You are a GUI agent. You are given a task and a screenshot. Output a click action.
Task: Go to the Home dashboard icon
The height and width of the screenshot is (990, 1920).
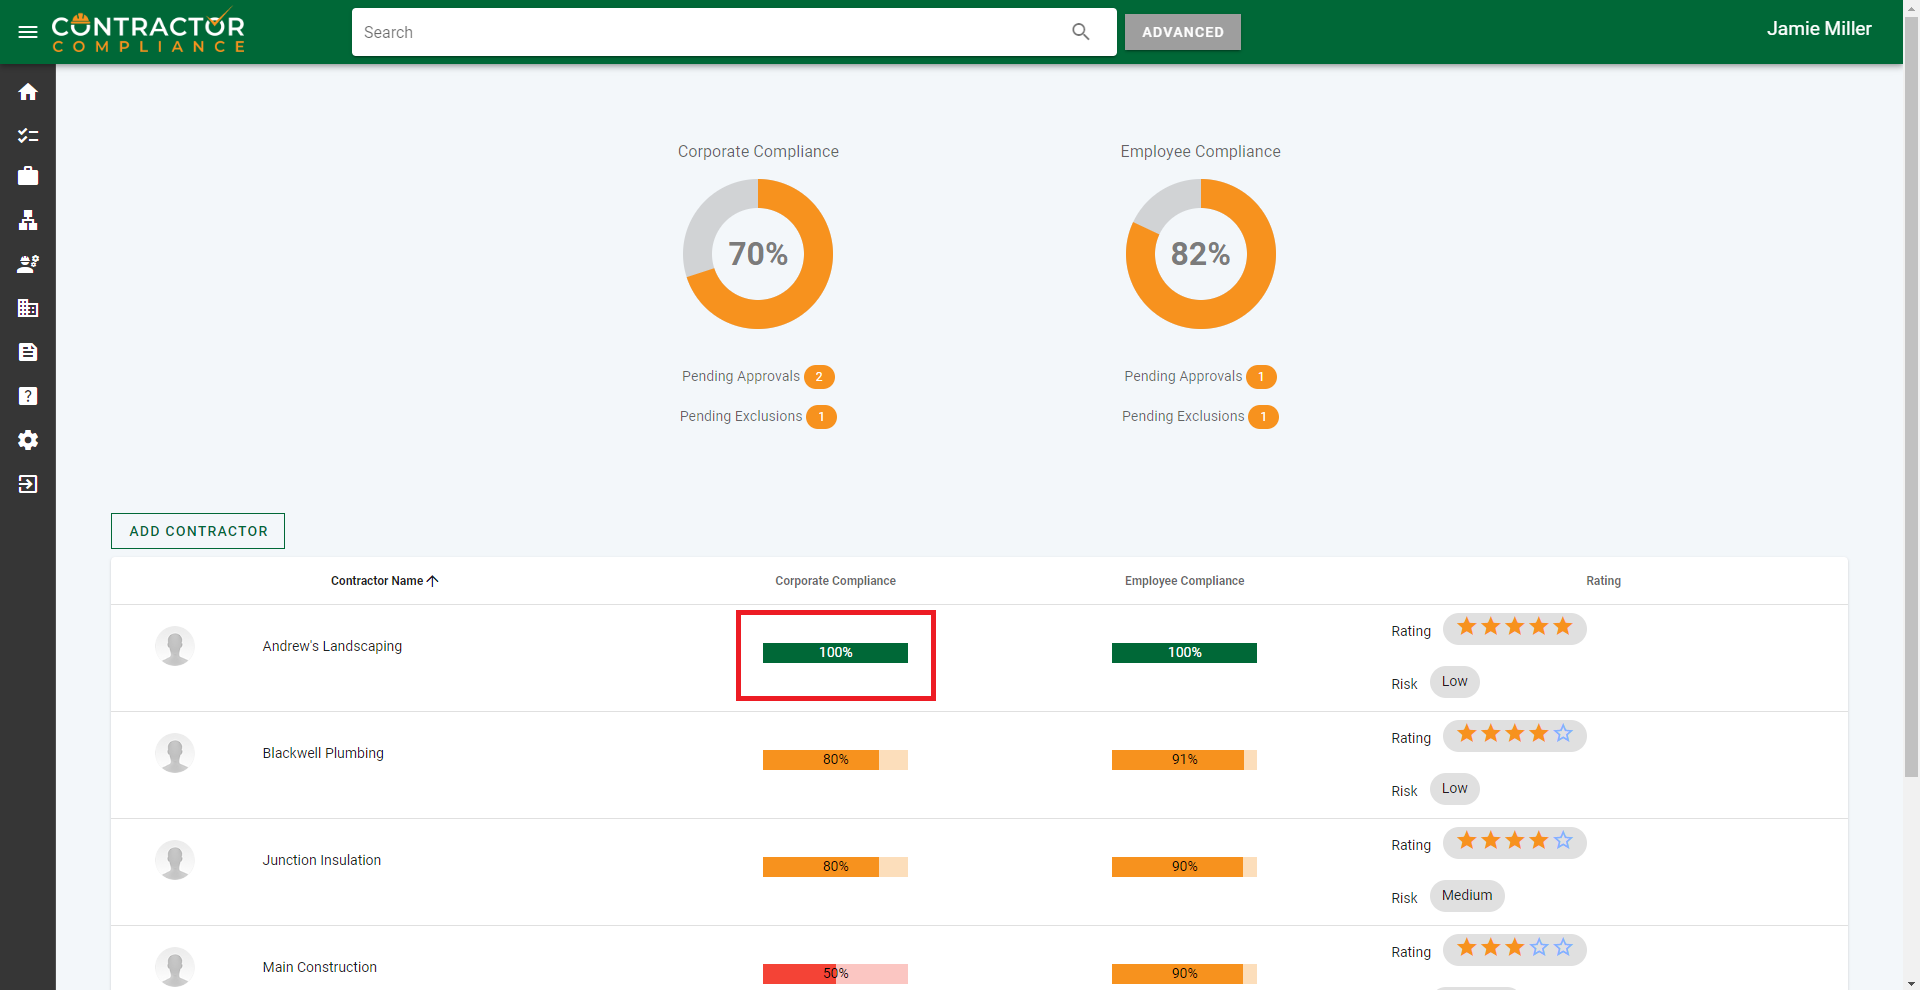click(28, 92)
